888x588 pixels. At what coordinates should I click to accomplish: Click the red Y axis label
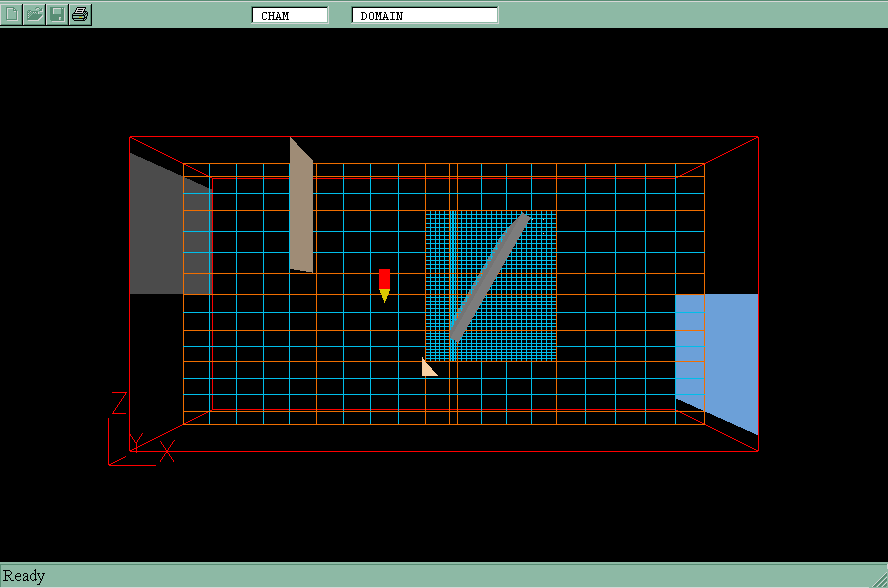click(x=137, y=441)
